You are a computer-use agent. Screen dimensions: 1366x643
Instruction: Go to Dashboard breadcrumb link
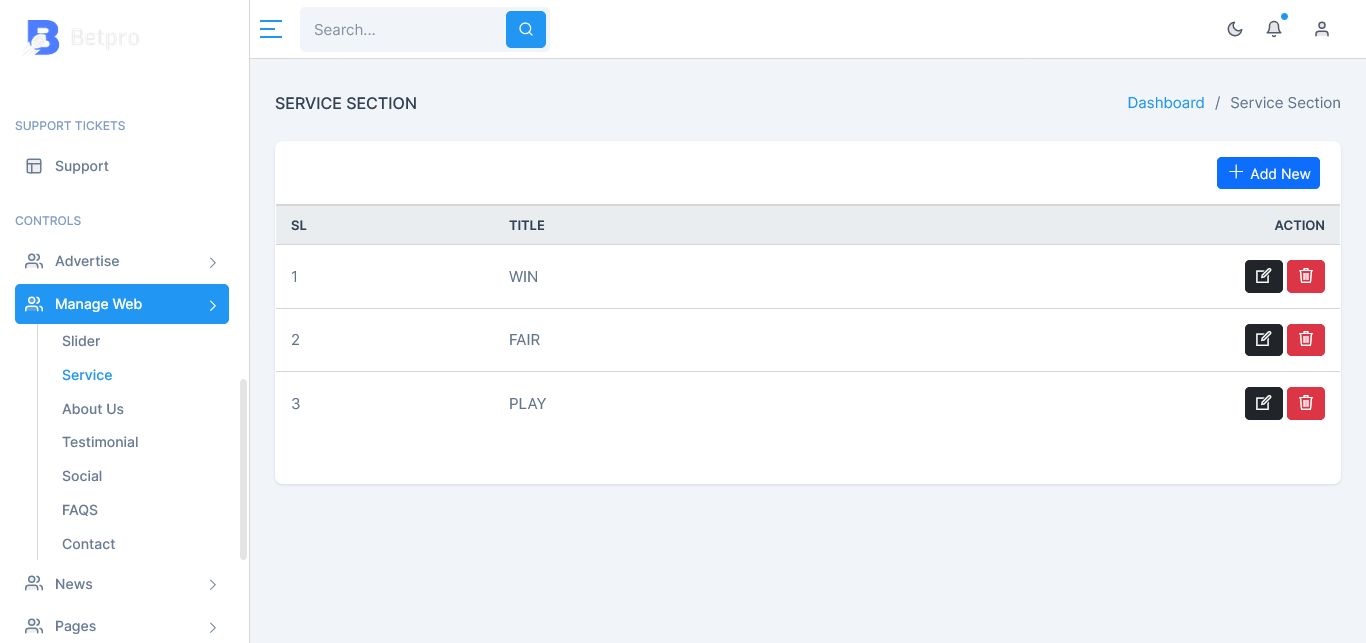pos(1166,103)
